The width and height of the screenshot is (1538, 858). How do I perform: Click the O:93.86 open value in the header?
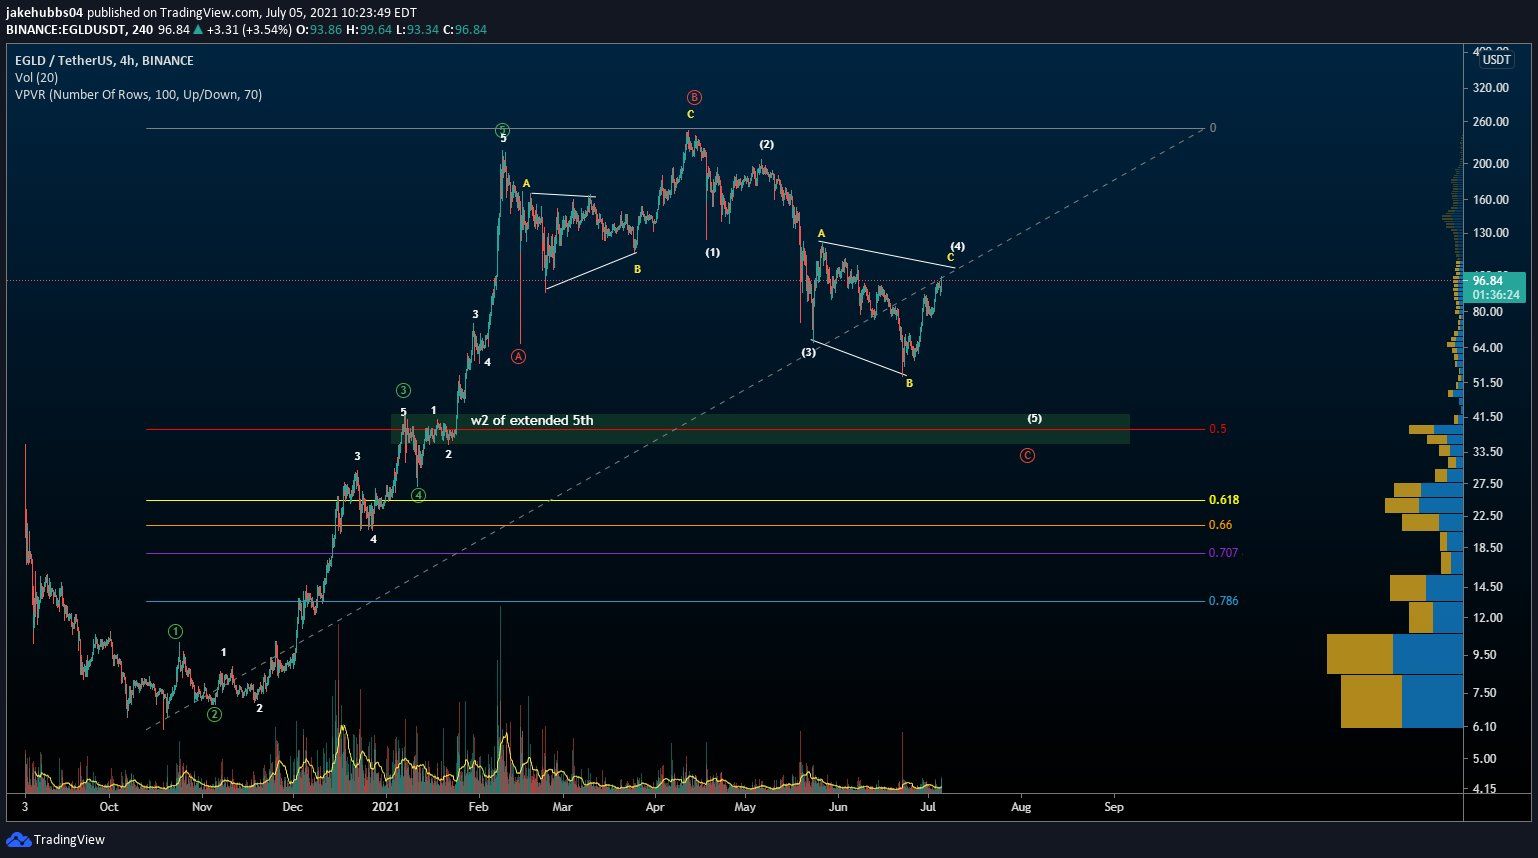320,30
